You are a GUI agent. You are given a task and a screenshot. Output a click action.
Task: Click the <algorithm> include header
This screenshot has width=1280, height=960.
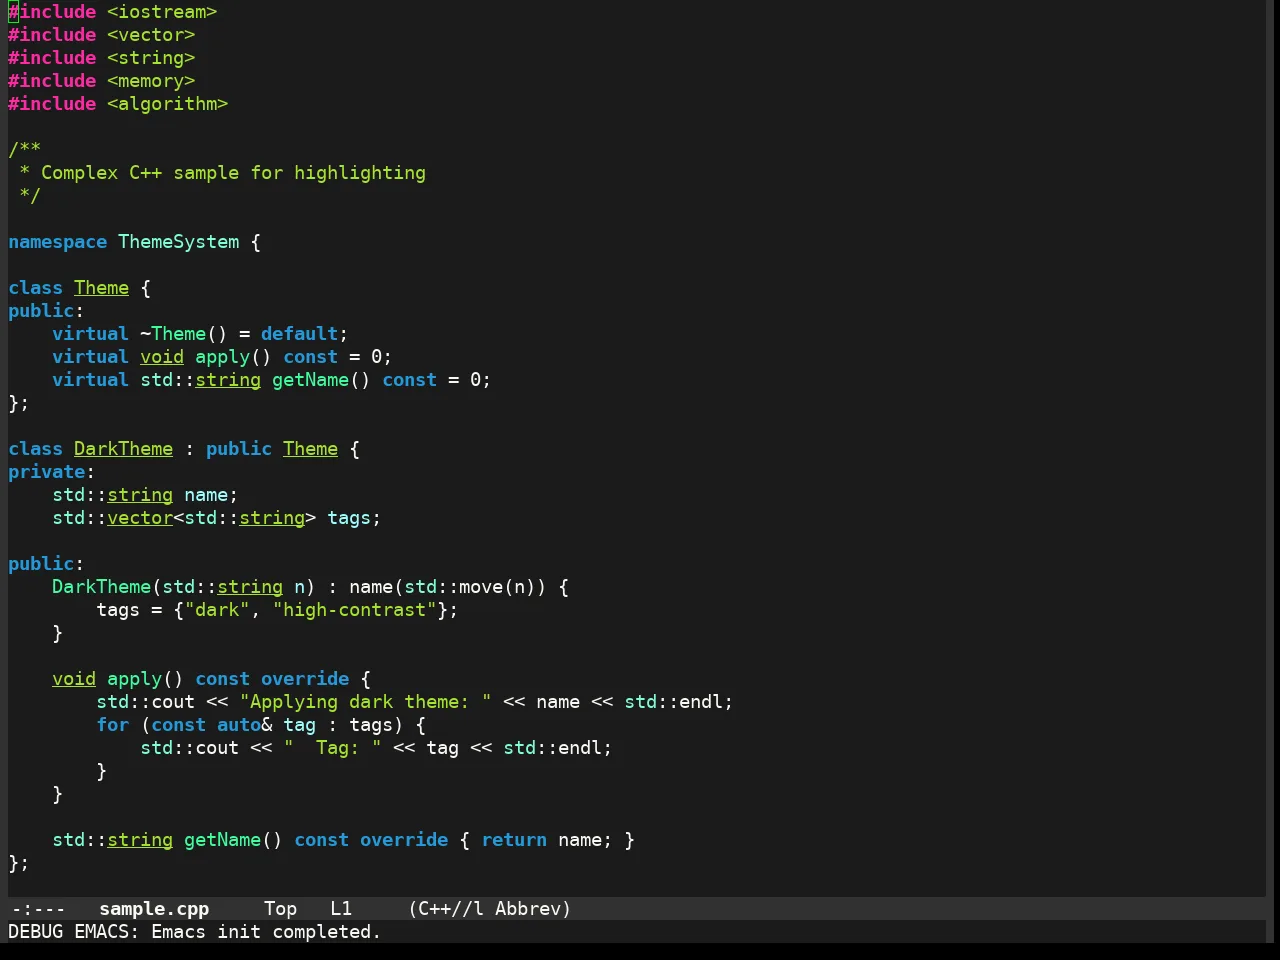click(167, 104)
